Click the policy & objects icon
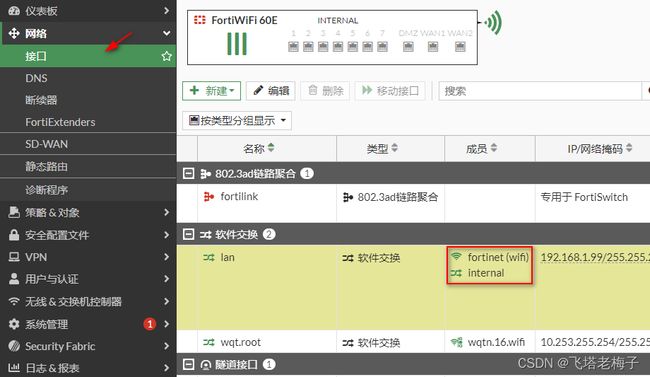This screenshot has height=377, width=650. pyautogui.click(x=14, y=212)
